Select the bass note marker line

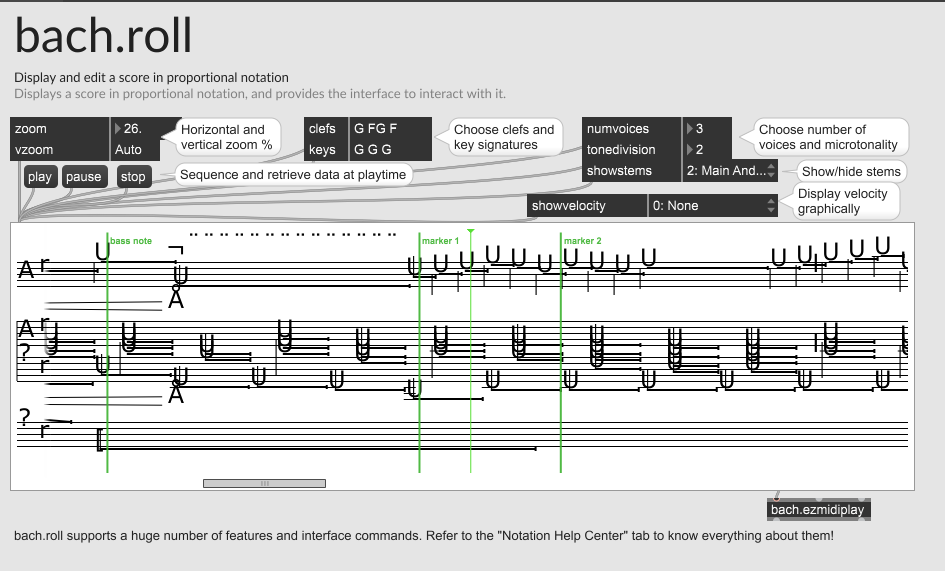107,353
